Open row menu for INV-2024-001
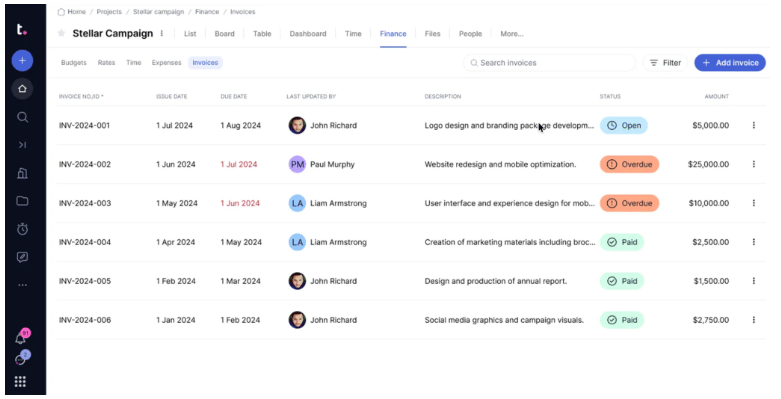781x399 pixels. pos(754,126)
